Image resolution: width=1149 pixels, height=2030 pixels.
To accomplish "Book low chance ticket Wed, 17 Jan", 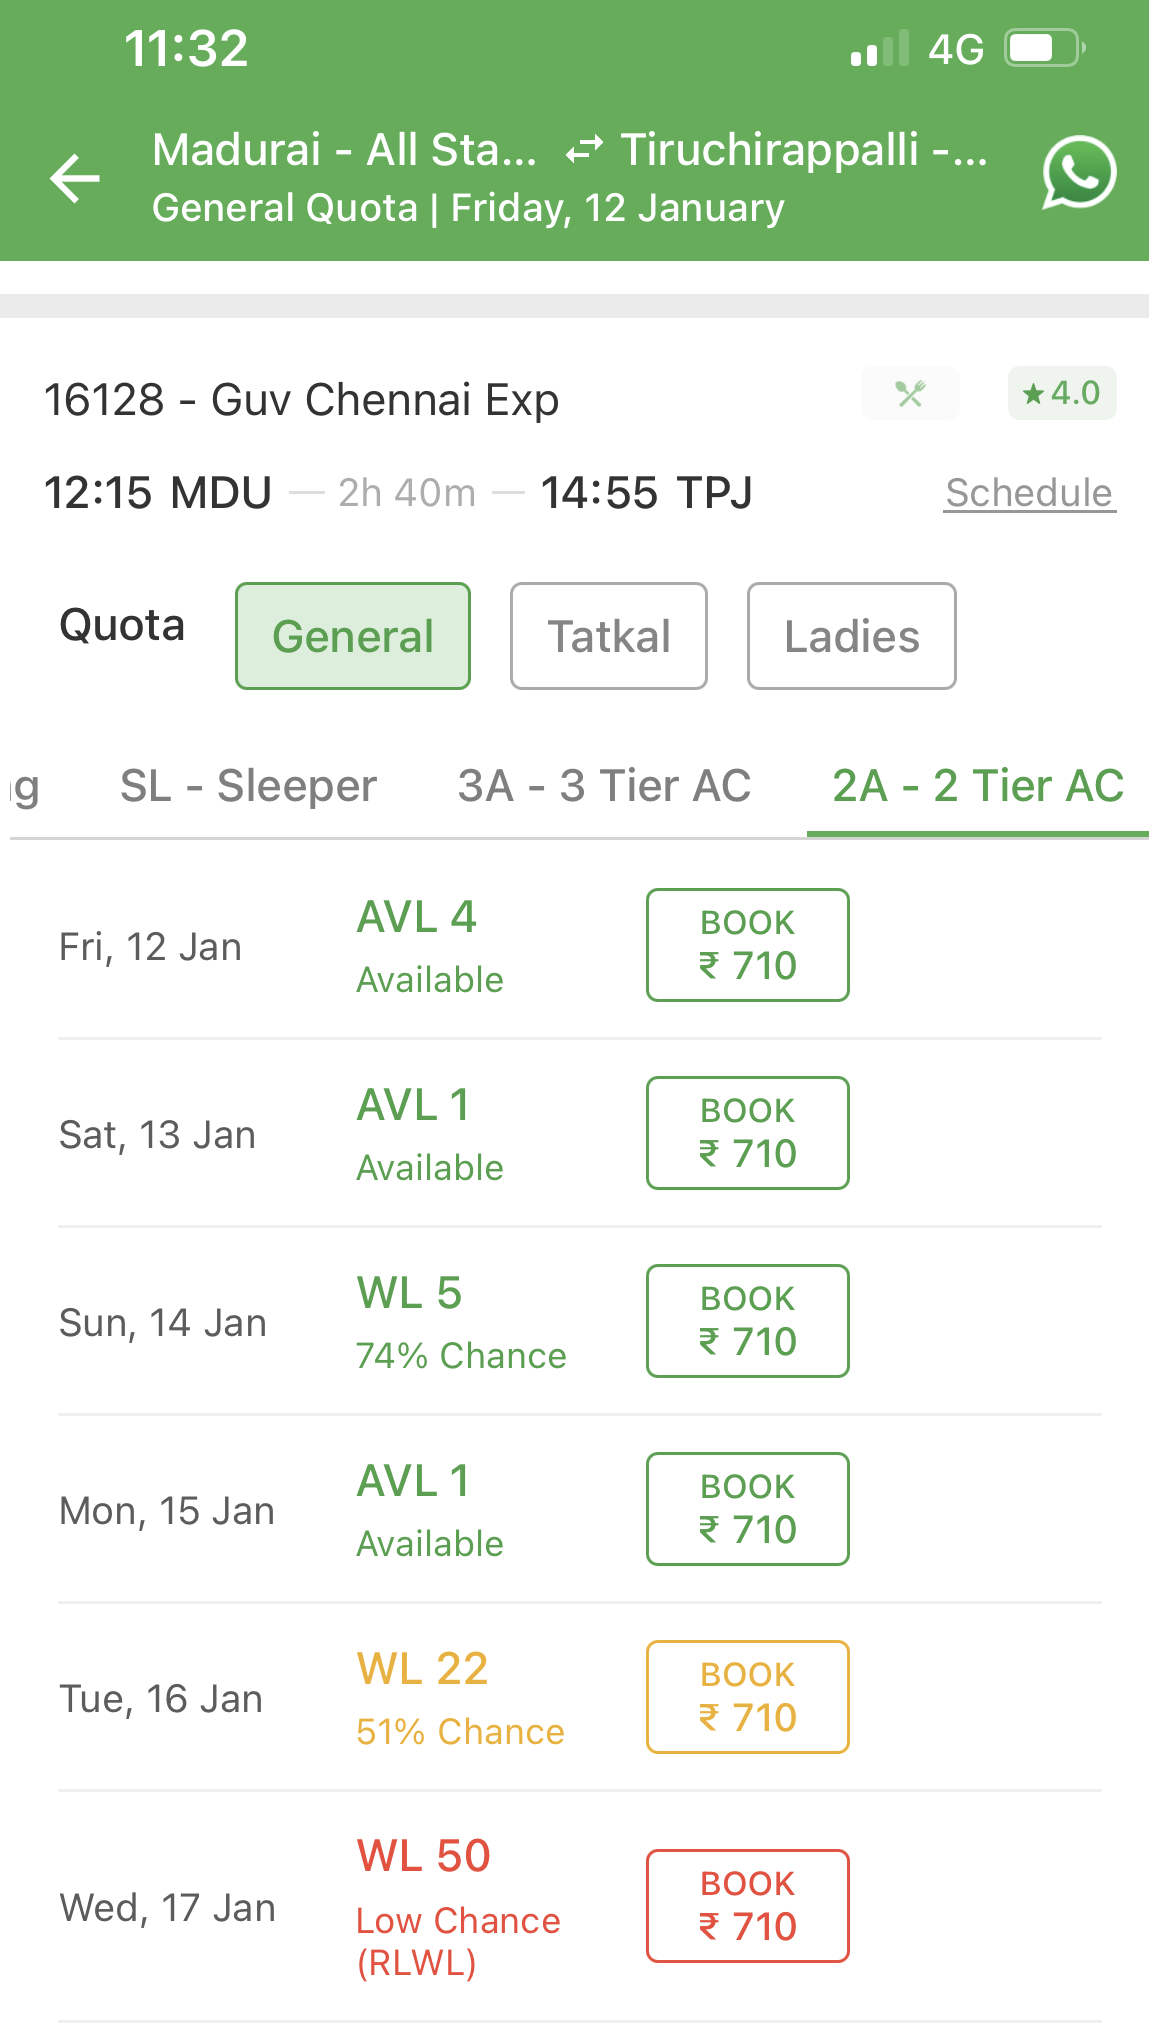I will click(747, 1906).
